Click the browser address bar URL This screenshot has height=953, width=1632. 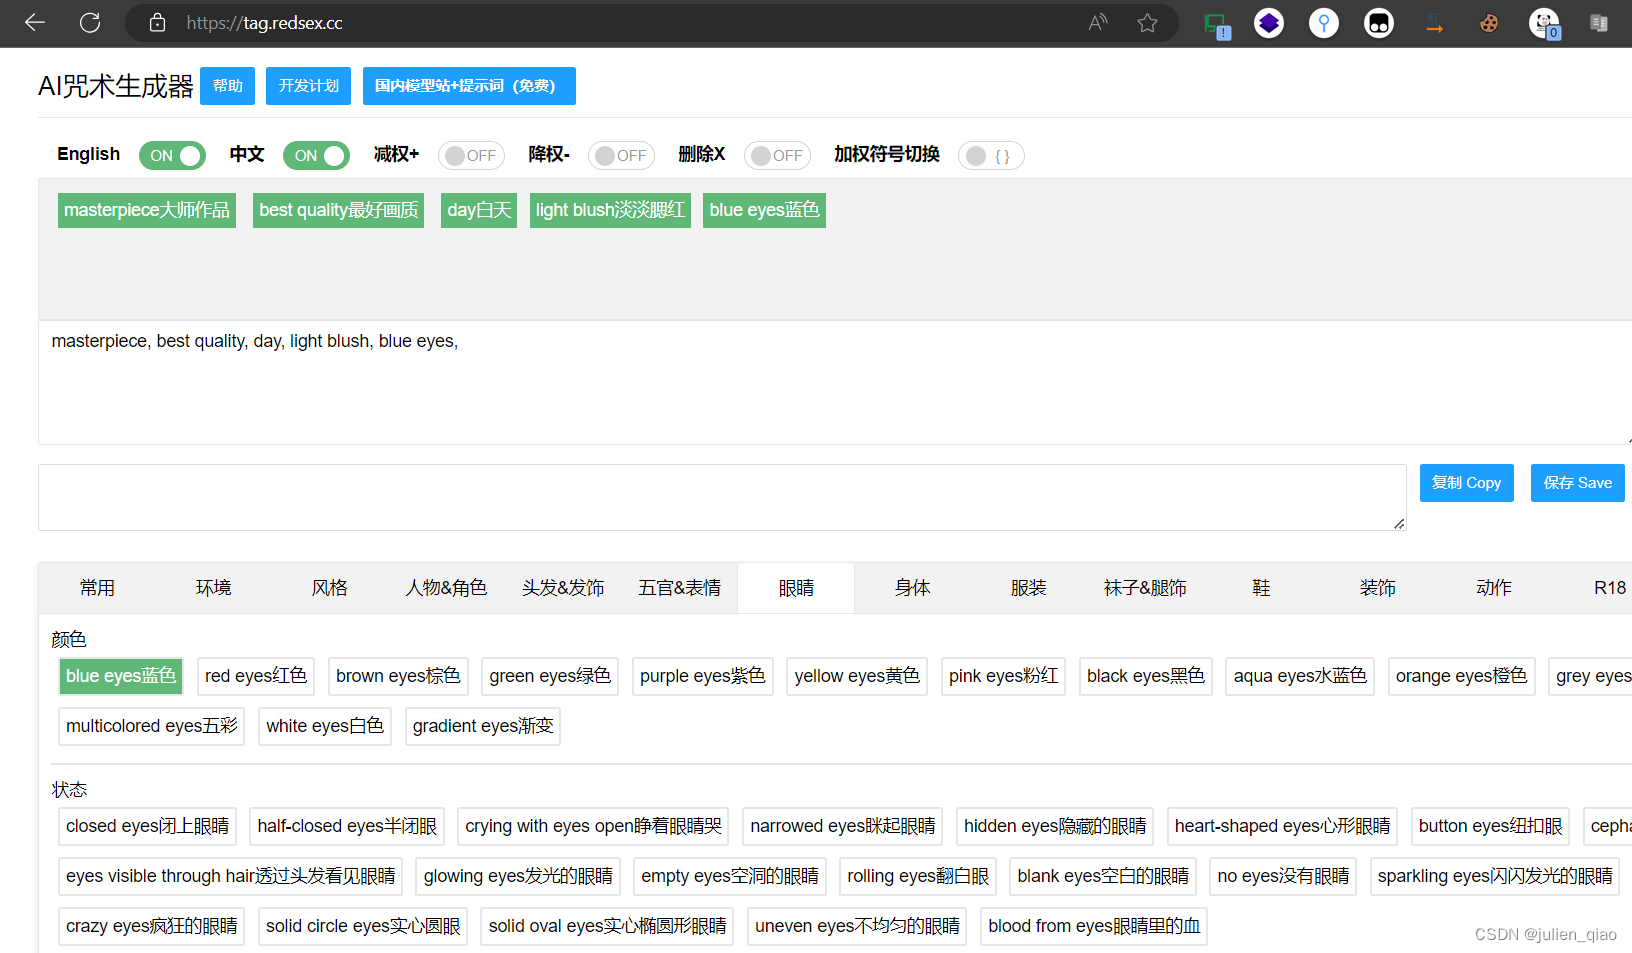click(264, 22)
